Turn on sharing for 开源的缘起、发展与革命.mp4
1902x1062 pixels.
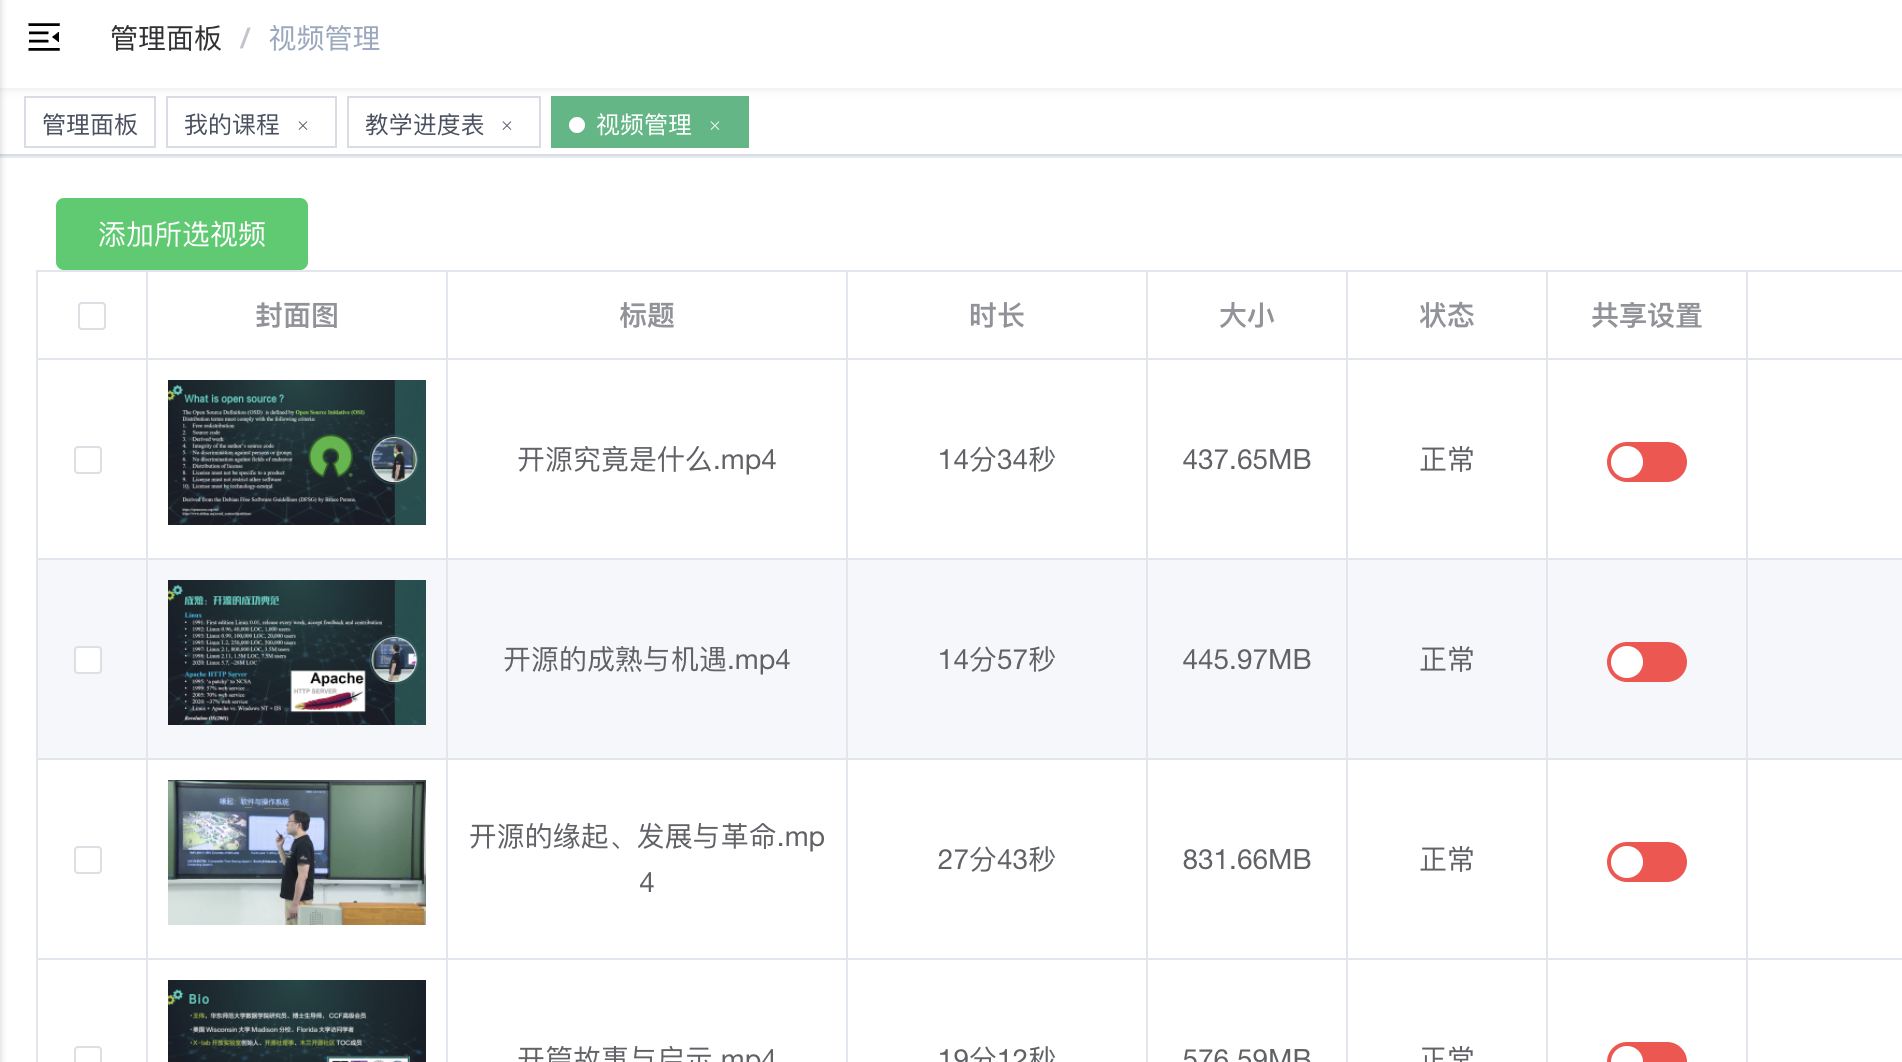click(x=1646, y=862)
